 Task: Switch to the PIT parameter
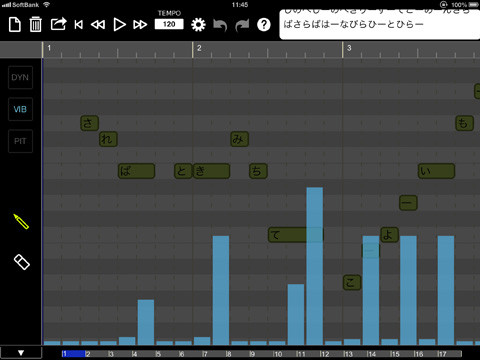20,141
